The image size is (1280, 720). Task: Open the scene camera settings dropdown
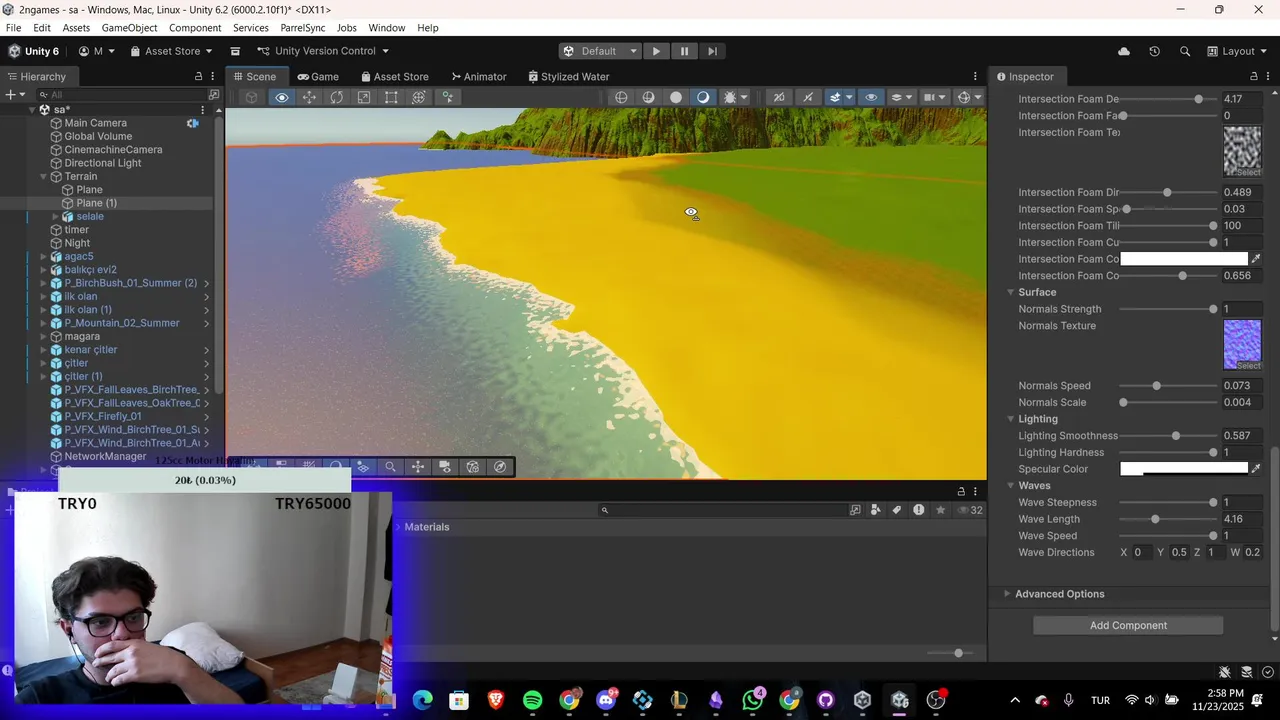click(x=934, y=97)
